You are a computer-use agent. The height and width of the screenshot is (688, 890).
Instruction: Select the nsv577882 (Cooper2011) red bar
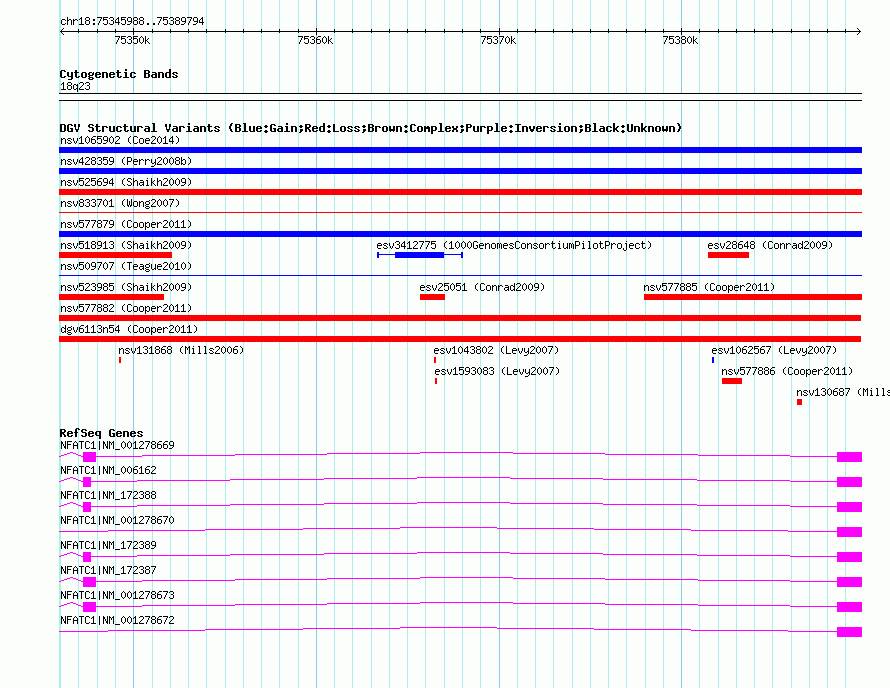pos(460,318)
